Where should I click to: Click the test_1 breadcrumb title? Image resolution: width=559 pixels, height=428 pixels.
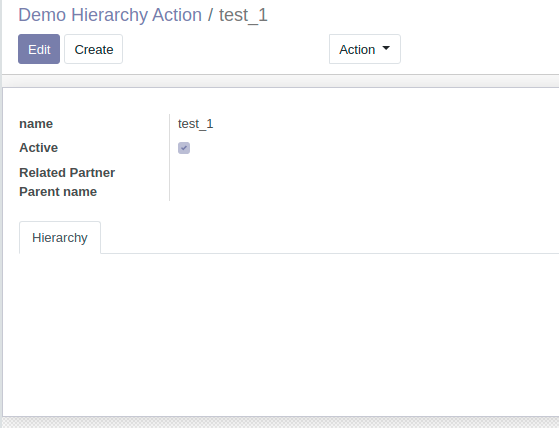pyautogui.click(x=243, y=15)
